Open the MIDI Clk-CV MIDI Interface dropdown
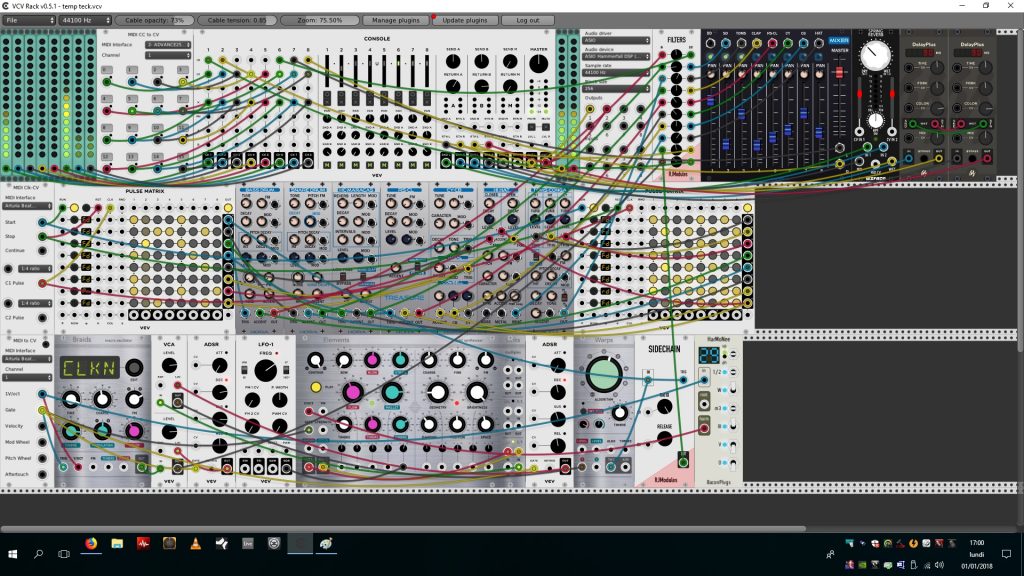Image resolution: width=1024 pixels, height=576 pixels. 28,206
